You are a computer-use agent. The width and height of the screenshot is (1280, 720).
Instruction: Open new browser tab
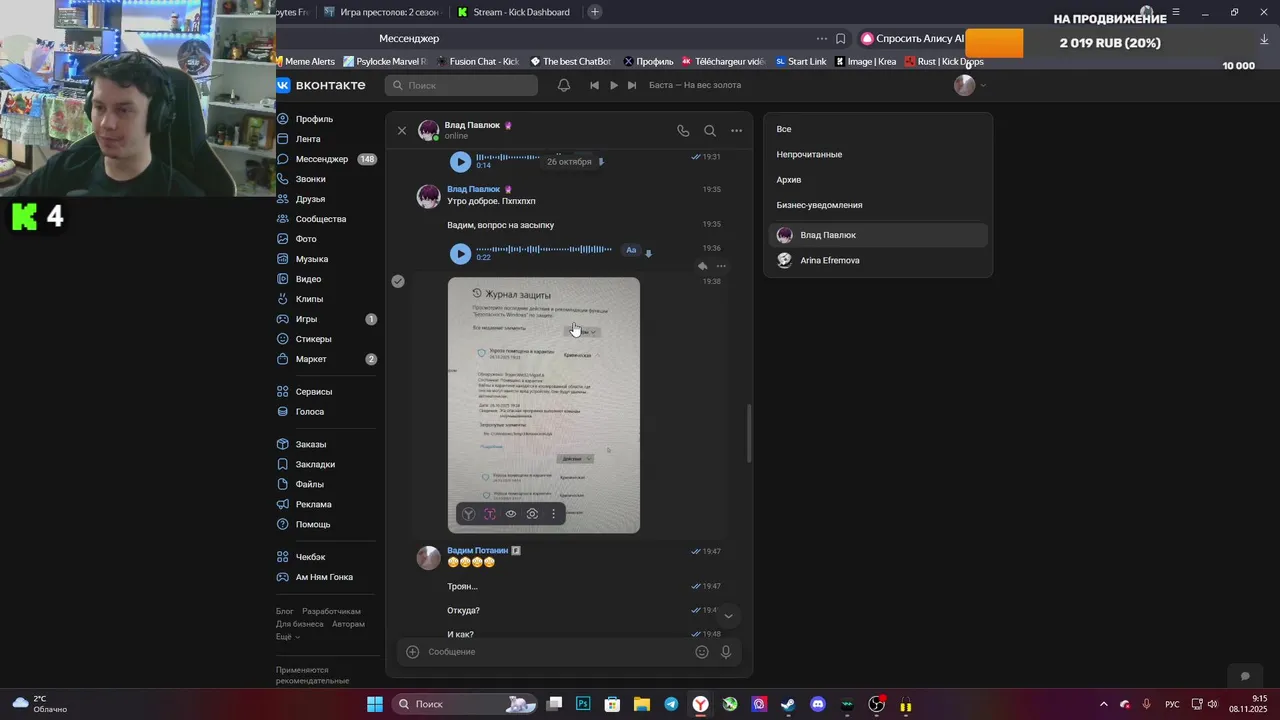[x=595, y=12]
